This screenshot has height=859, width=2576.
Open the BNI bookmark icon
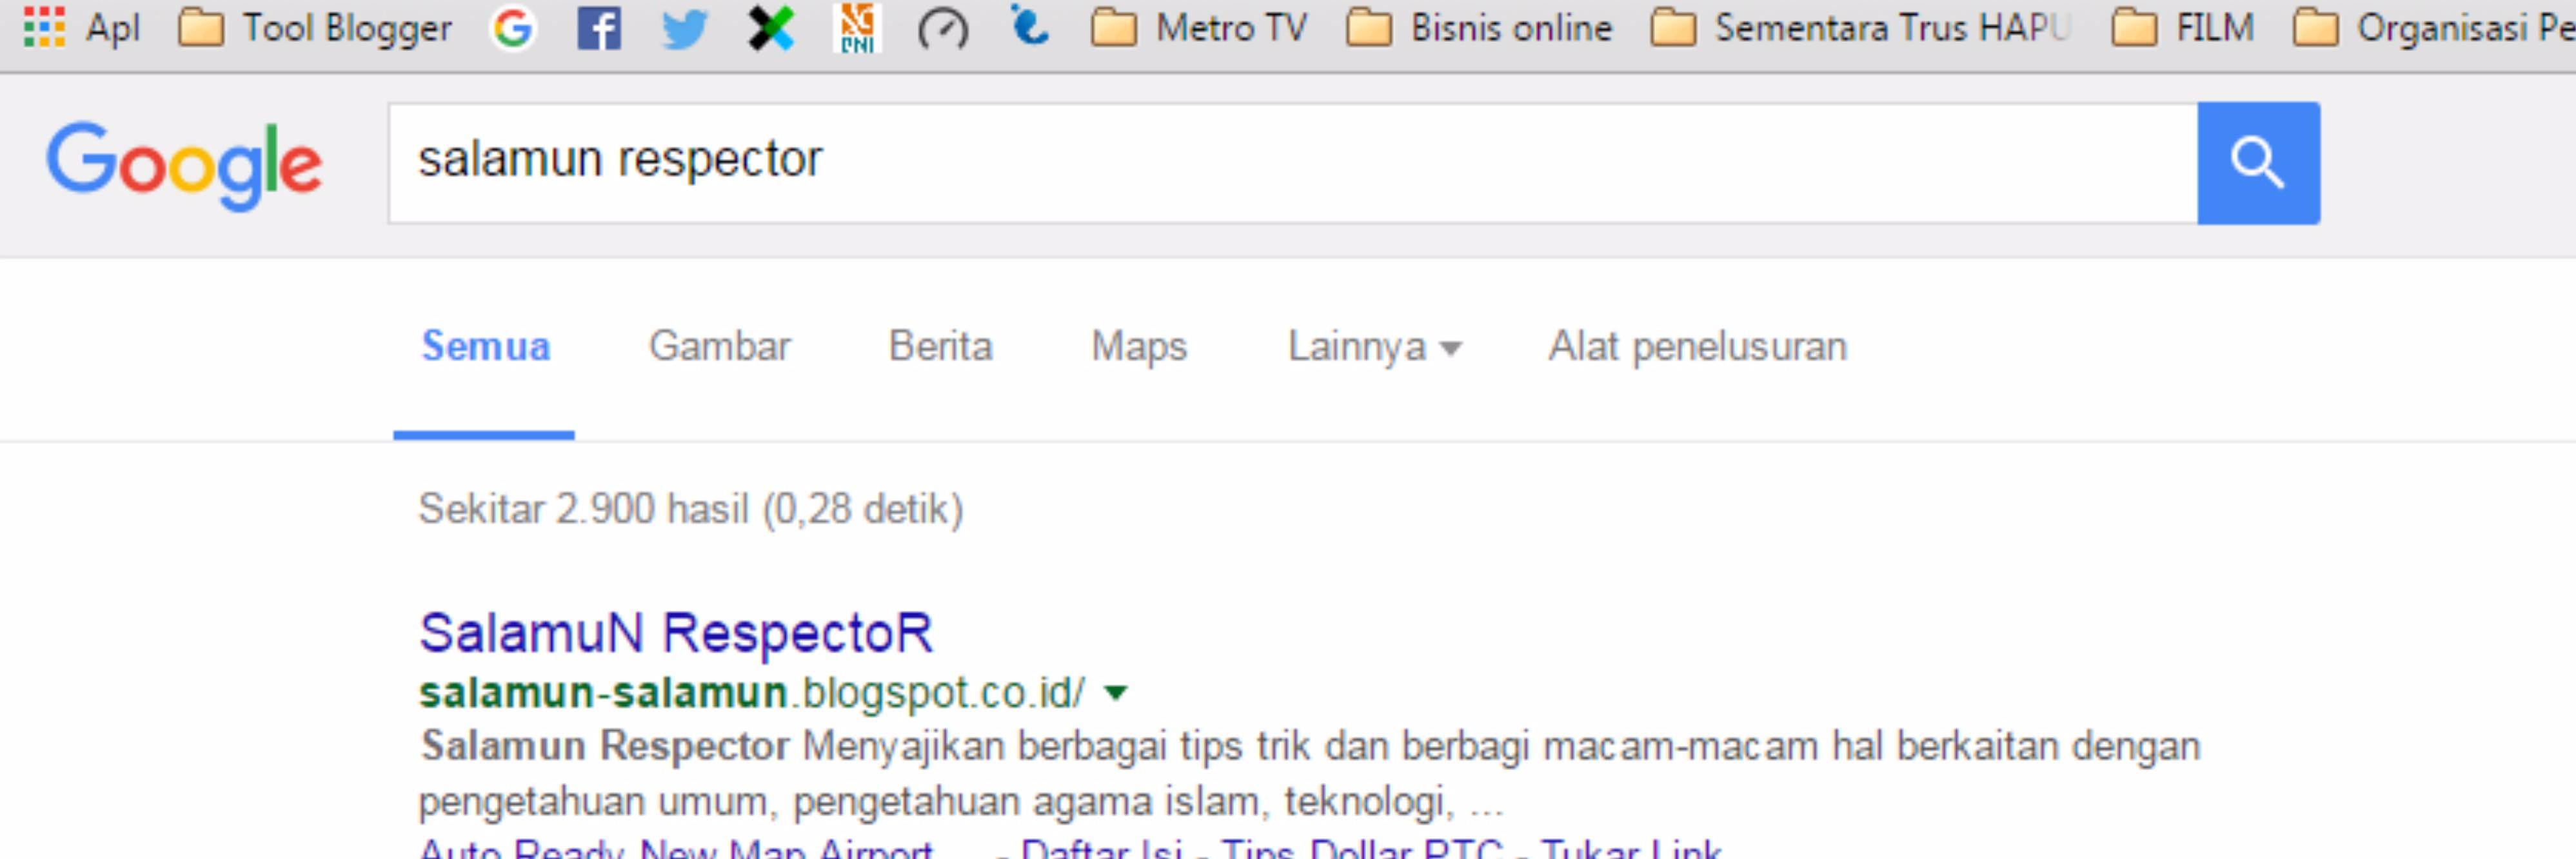pyautogui.click(x=857, y=28)
